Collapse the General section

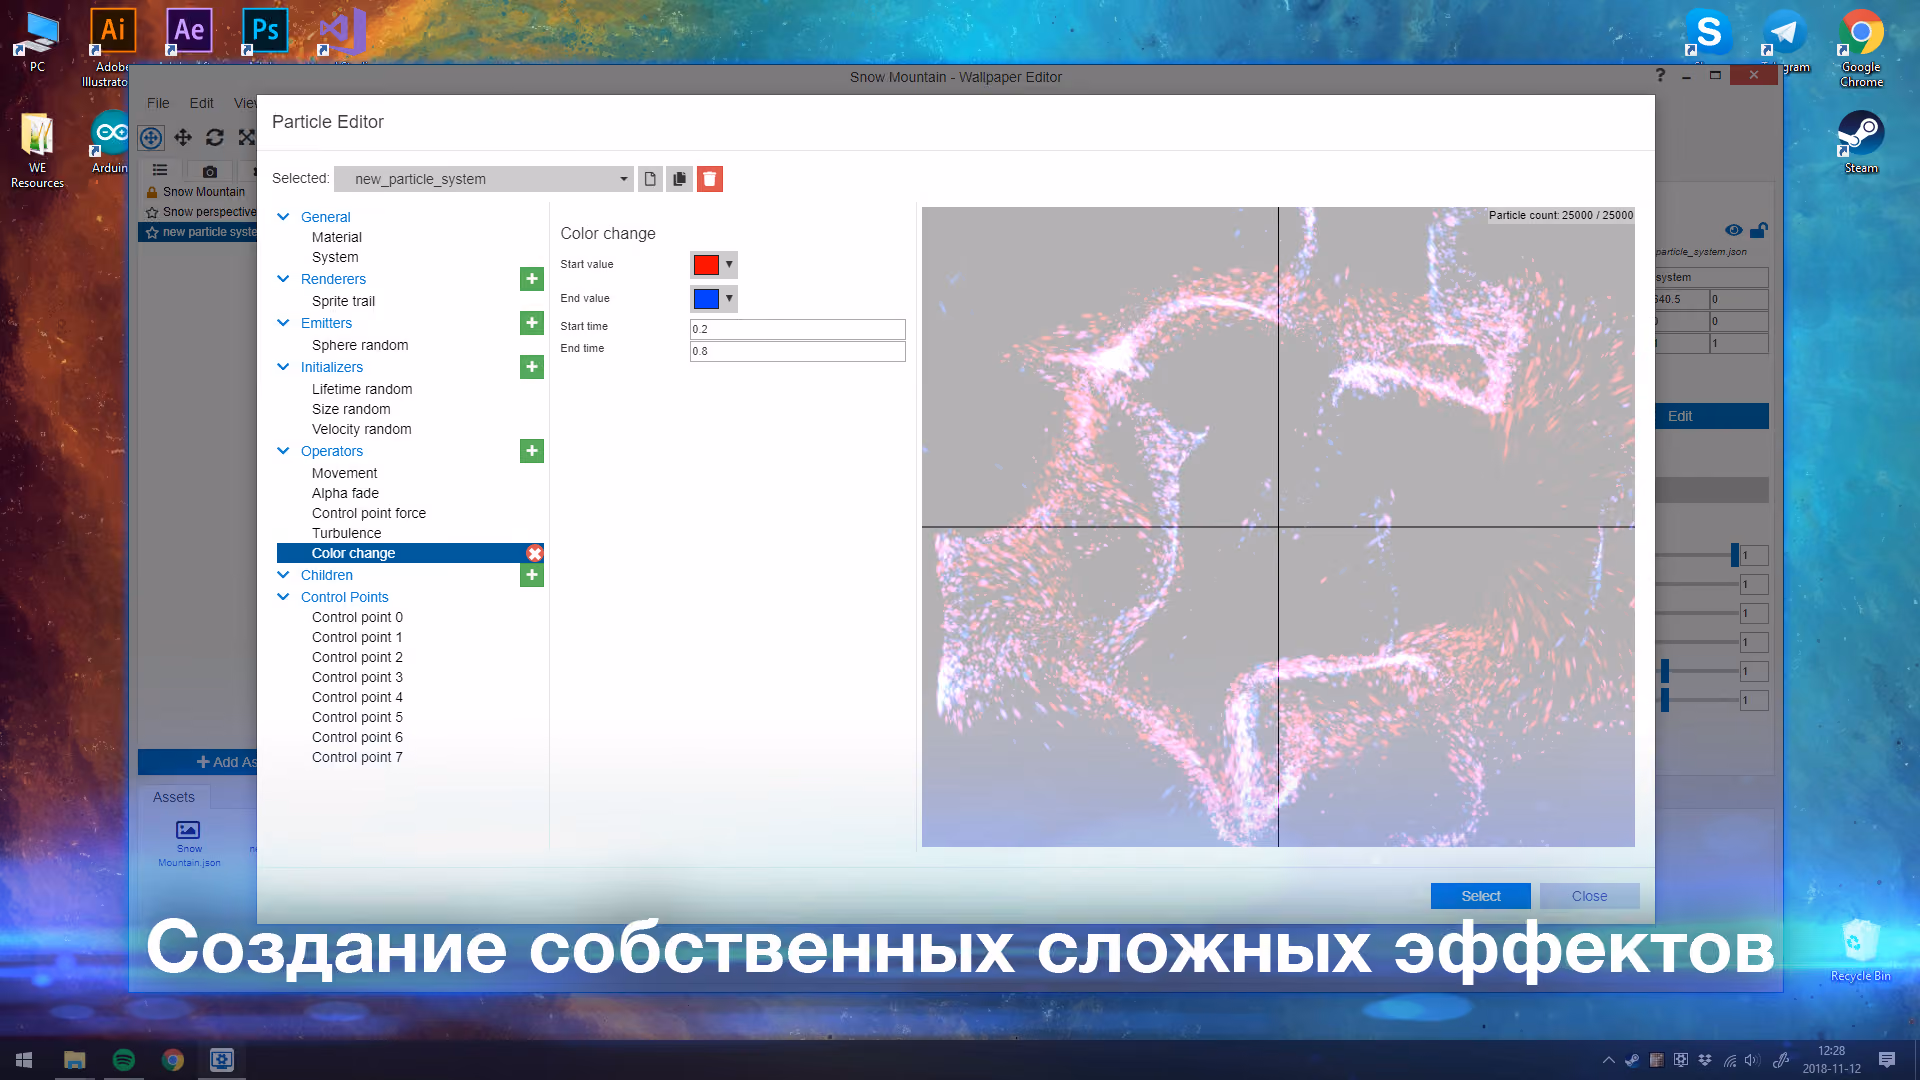(x=283, y=217)
